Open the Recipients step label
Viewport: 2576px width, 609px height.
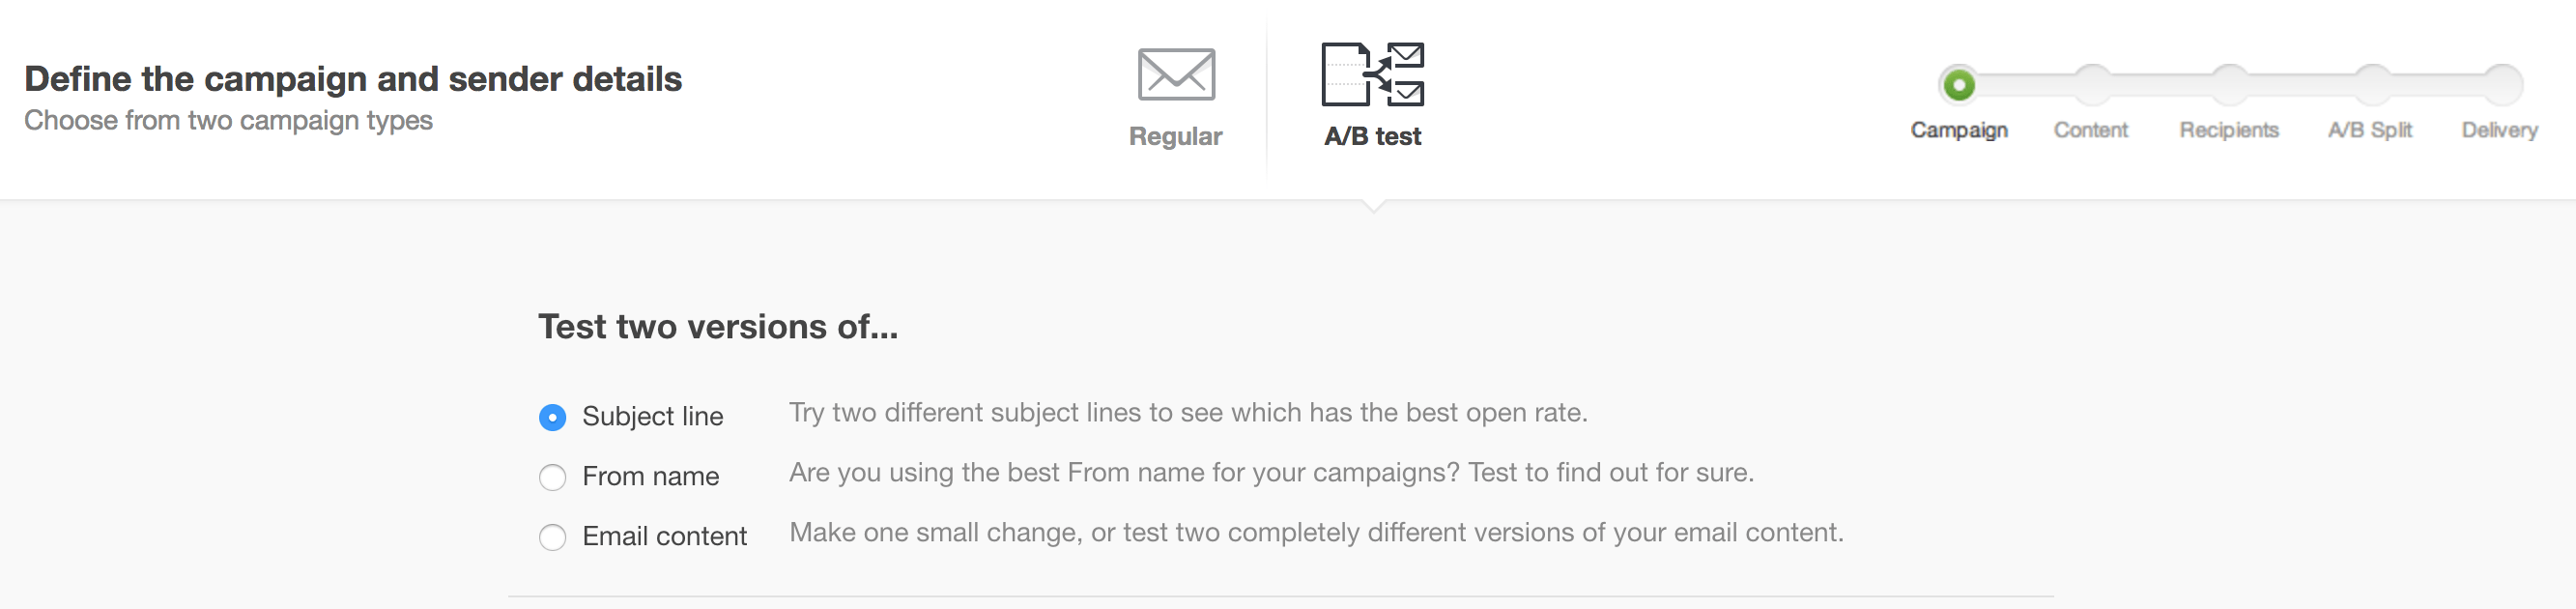(x=2229, y=130)
